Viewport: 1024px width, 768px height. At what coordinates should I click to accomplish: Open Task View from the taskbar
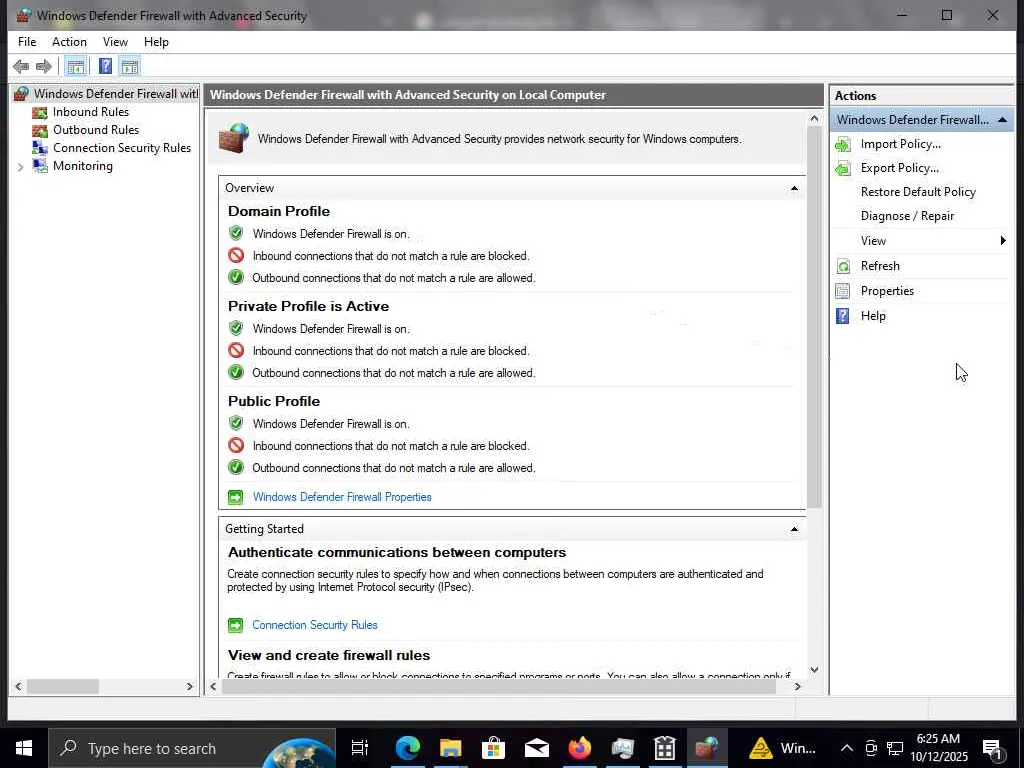click(359, 748)
